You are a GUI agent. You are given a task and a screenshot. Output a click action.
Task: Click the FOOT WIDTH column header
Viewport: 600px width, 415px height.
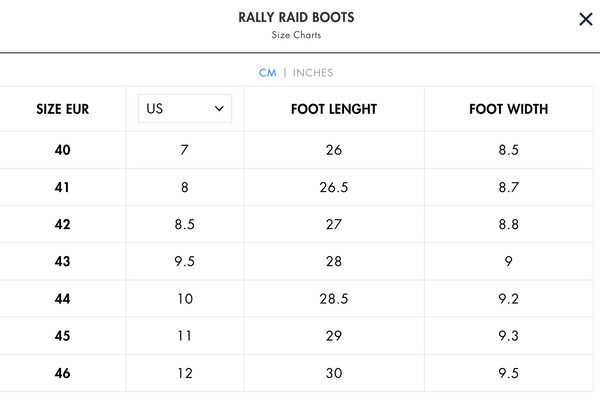click(508, 109)
